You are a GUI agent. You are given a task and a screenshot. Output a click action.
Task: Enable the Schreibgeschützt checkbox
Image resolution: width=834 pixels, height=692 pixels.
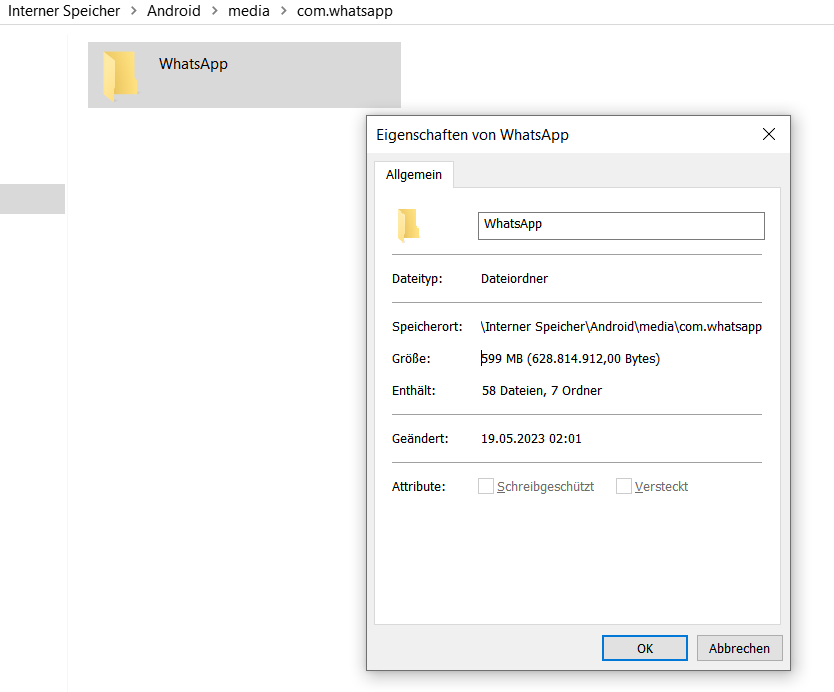(486, 487)
